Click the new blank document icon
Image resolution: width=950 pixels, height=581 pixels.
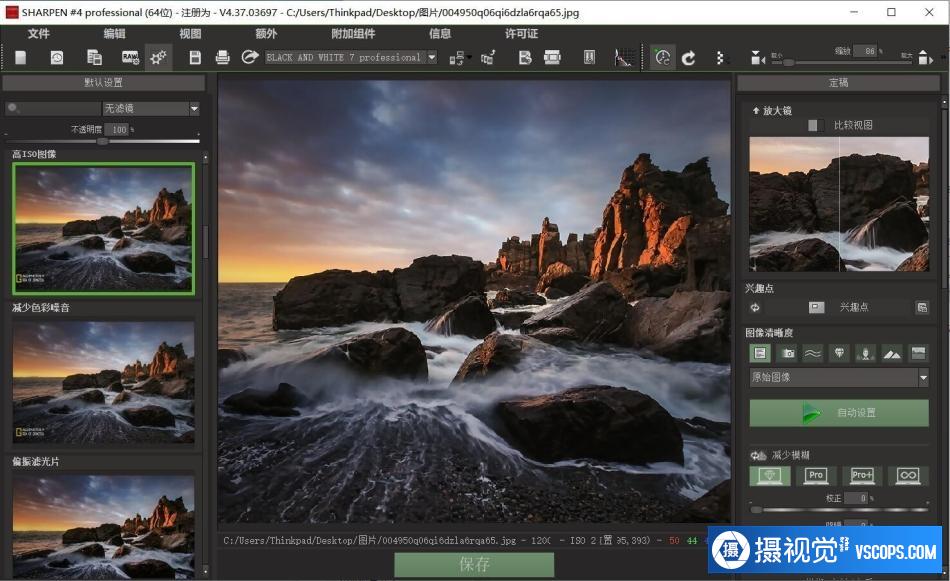(x=21, y=58)
